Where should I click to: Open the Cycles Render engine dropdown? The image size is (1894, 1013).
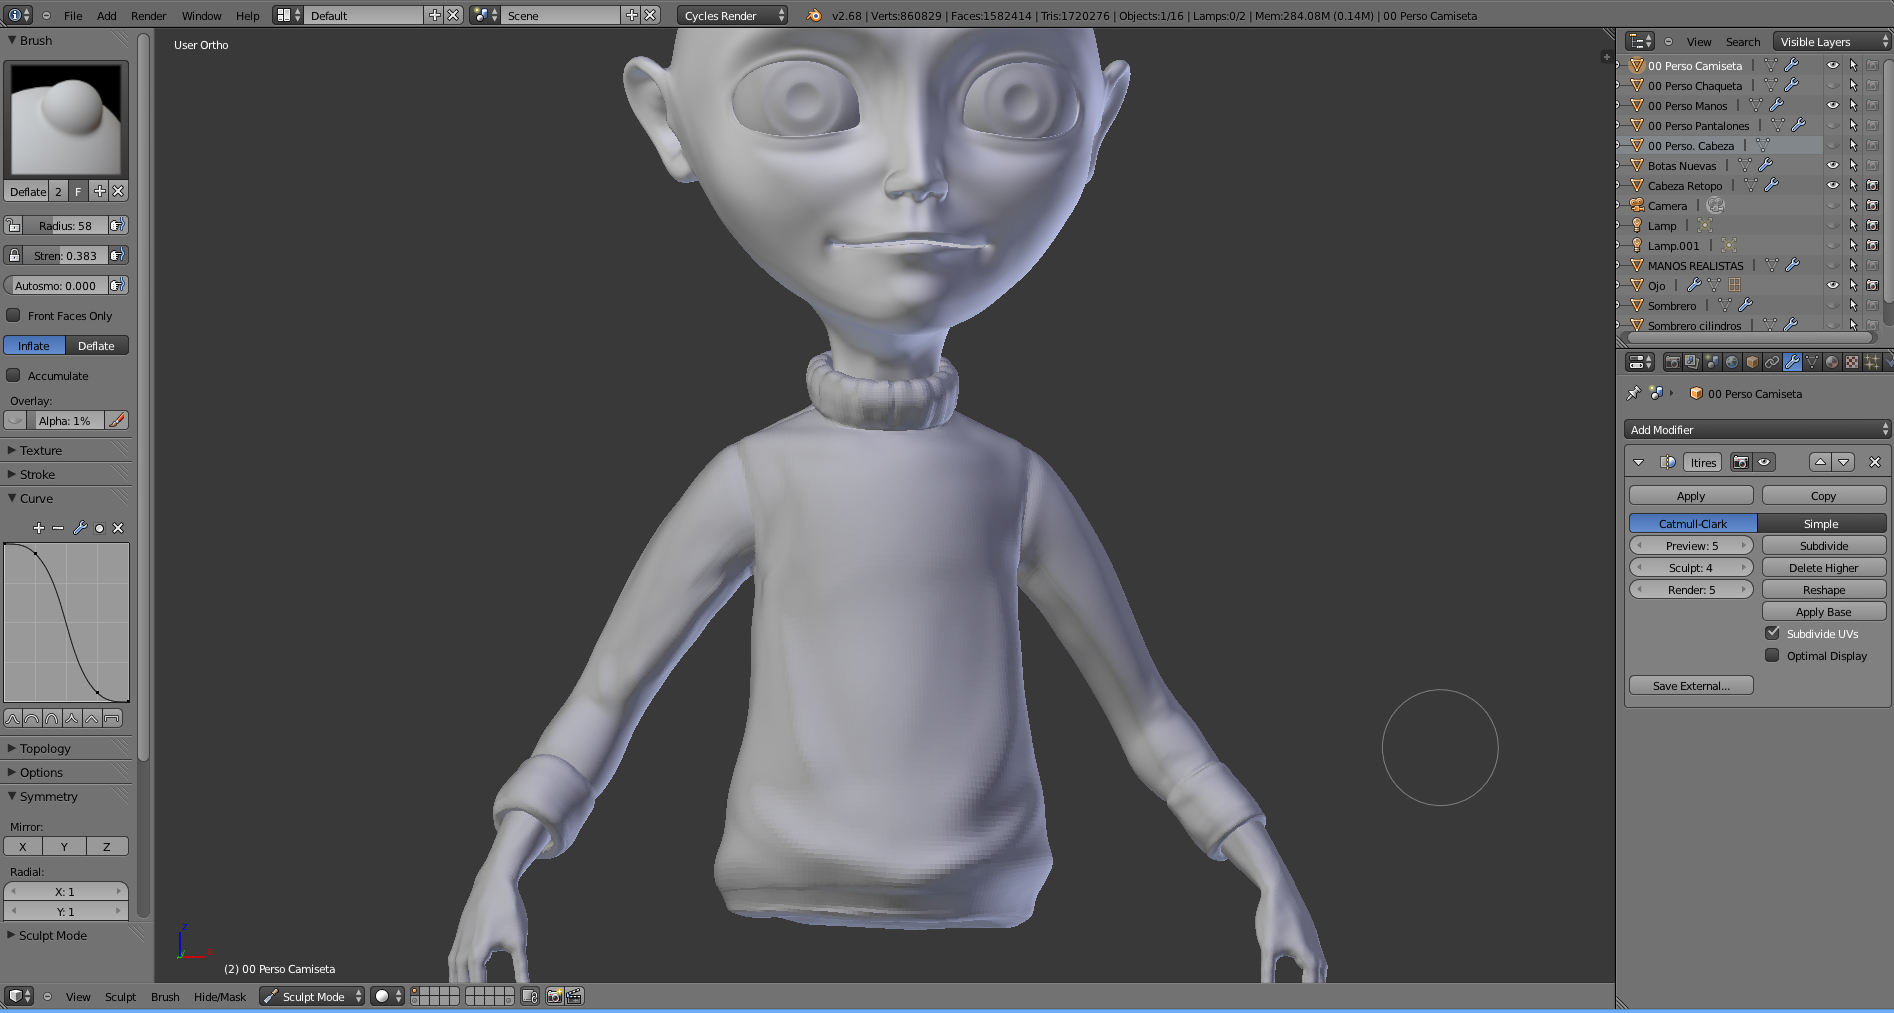[x=733, y=15]
